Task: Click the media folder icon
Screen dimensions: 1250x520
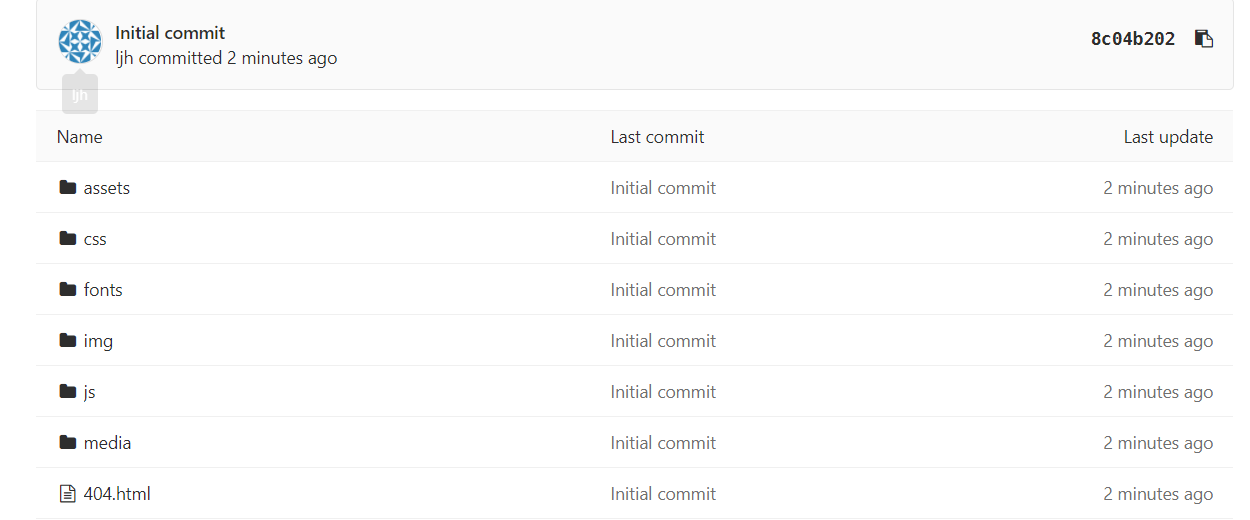Action: pos(68,442)
